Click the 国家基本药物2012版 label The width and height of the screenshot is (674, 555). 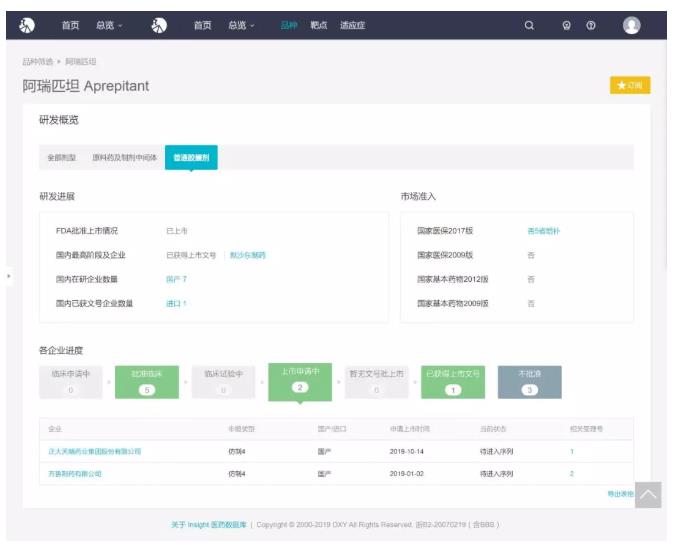click(x=453, y=279)
